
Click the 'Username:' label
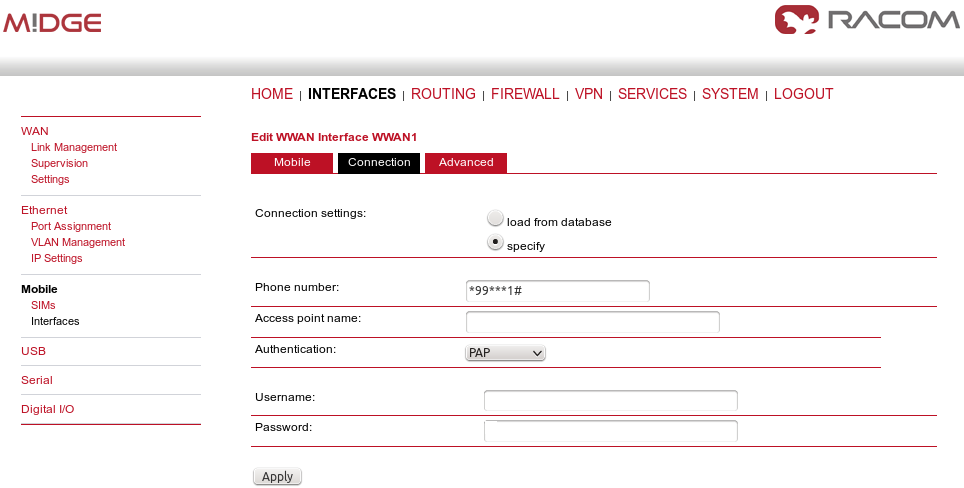tap(285, 397)
